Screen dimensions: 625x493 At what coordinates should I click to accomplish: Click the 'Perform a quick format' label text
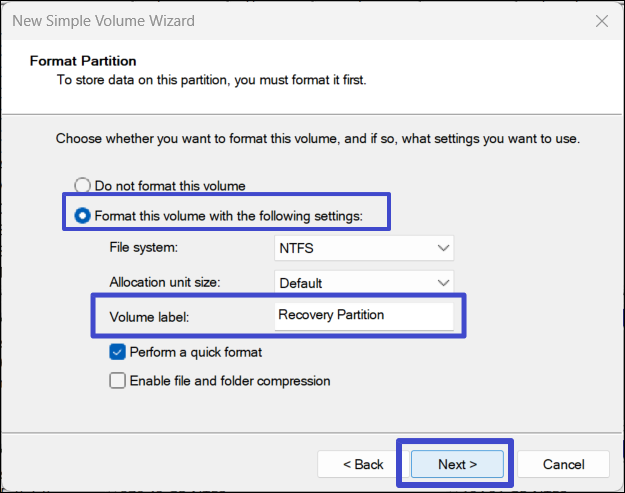click(196, 352)
